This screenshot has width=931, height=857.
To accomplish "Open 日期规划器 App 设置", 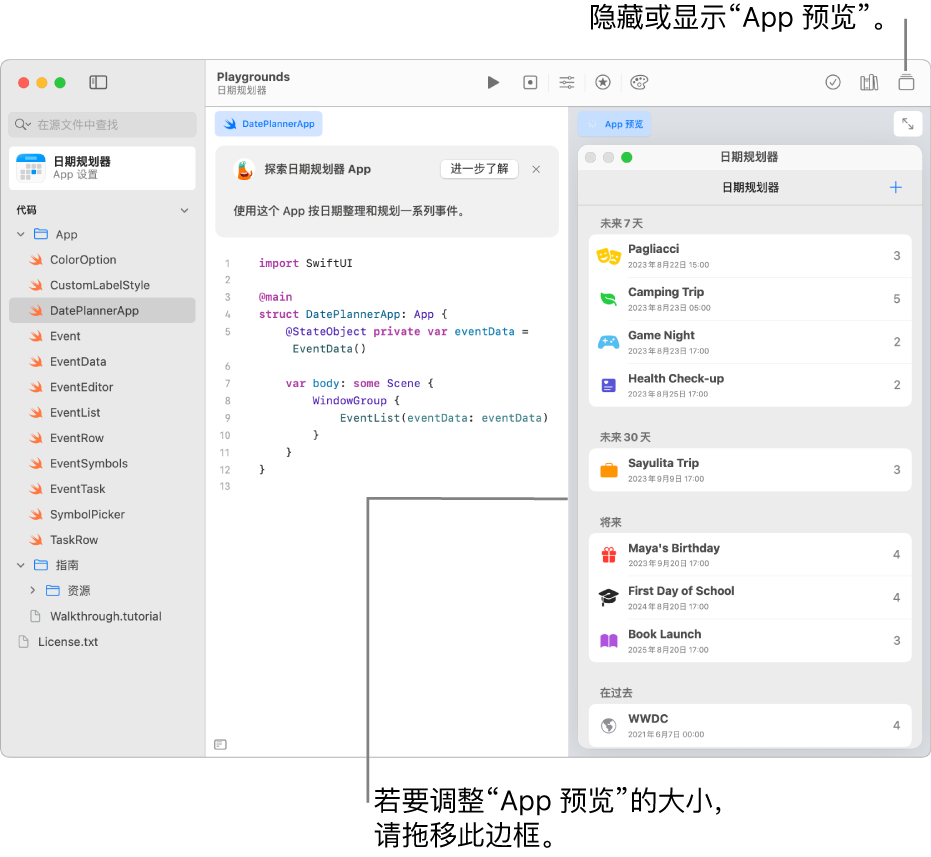I will 103,168.
